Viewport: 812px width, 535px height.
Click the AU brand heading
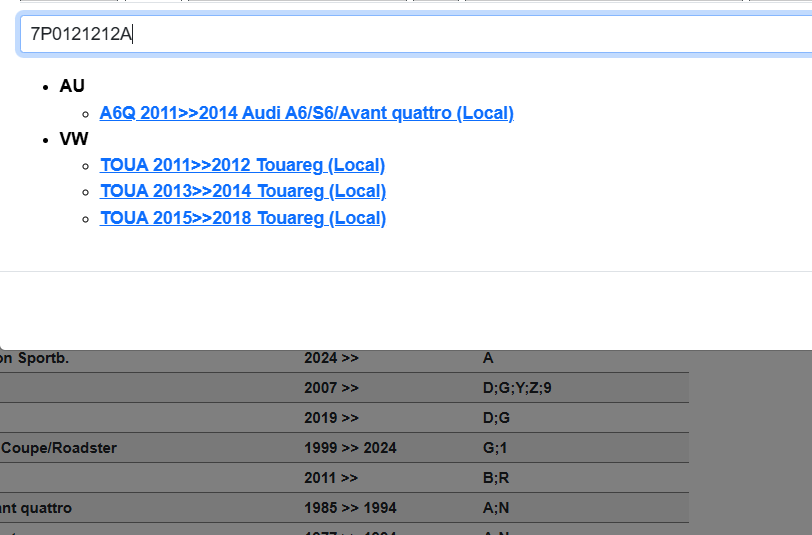pos(72,86)
